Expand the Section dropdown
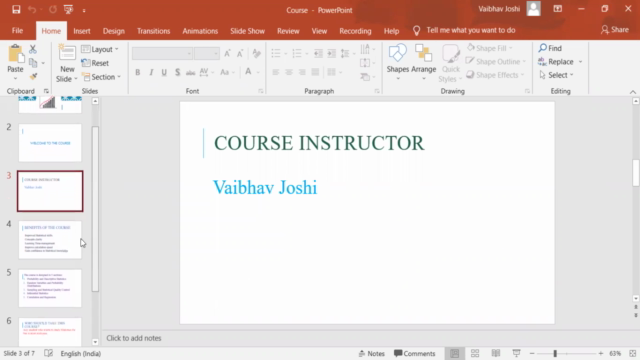This screenshot has width=640, height=360. (102, 77)
